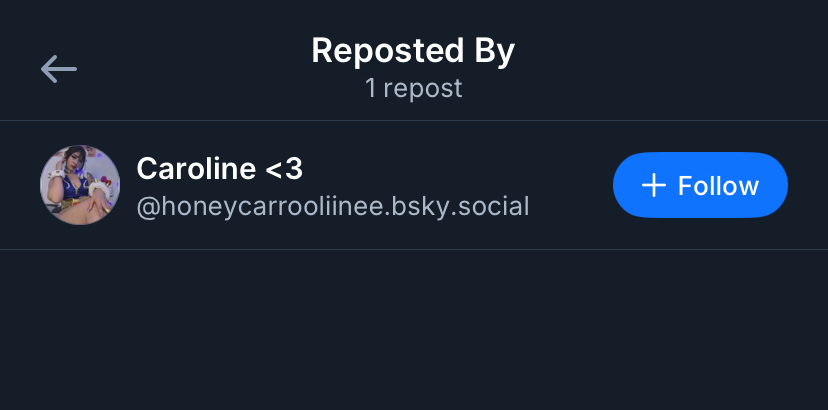Return to the previous post view

coord(59,68)
